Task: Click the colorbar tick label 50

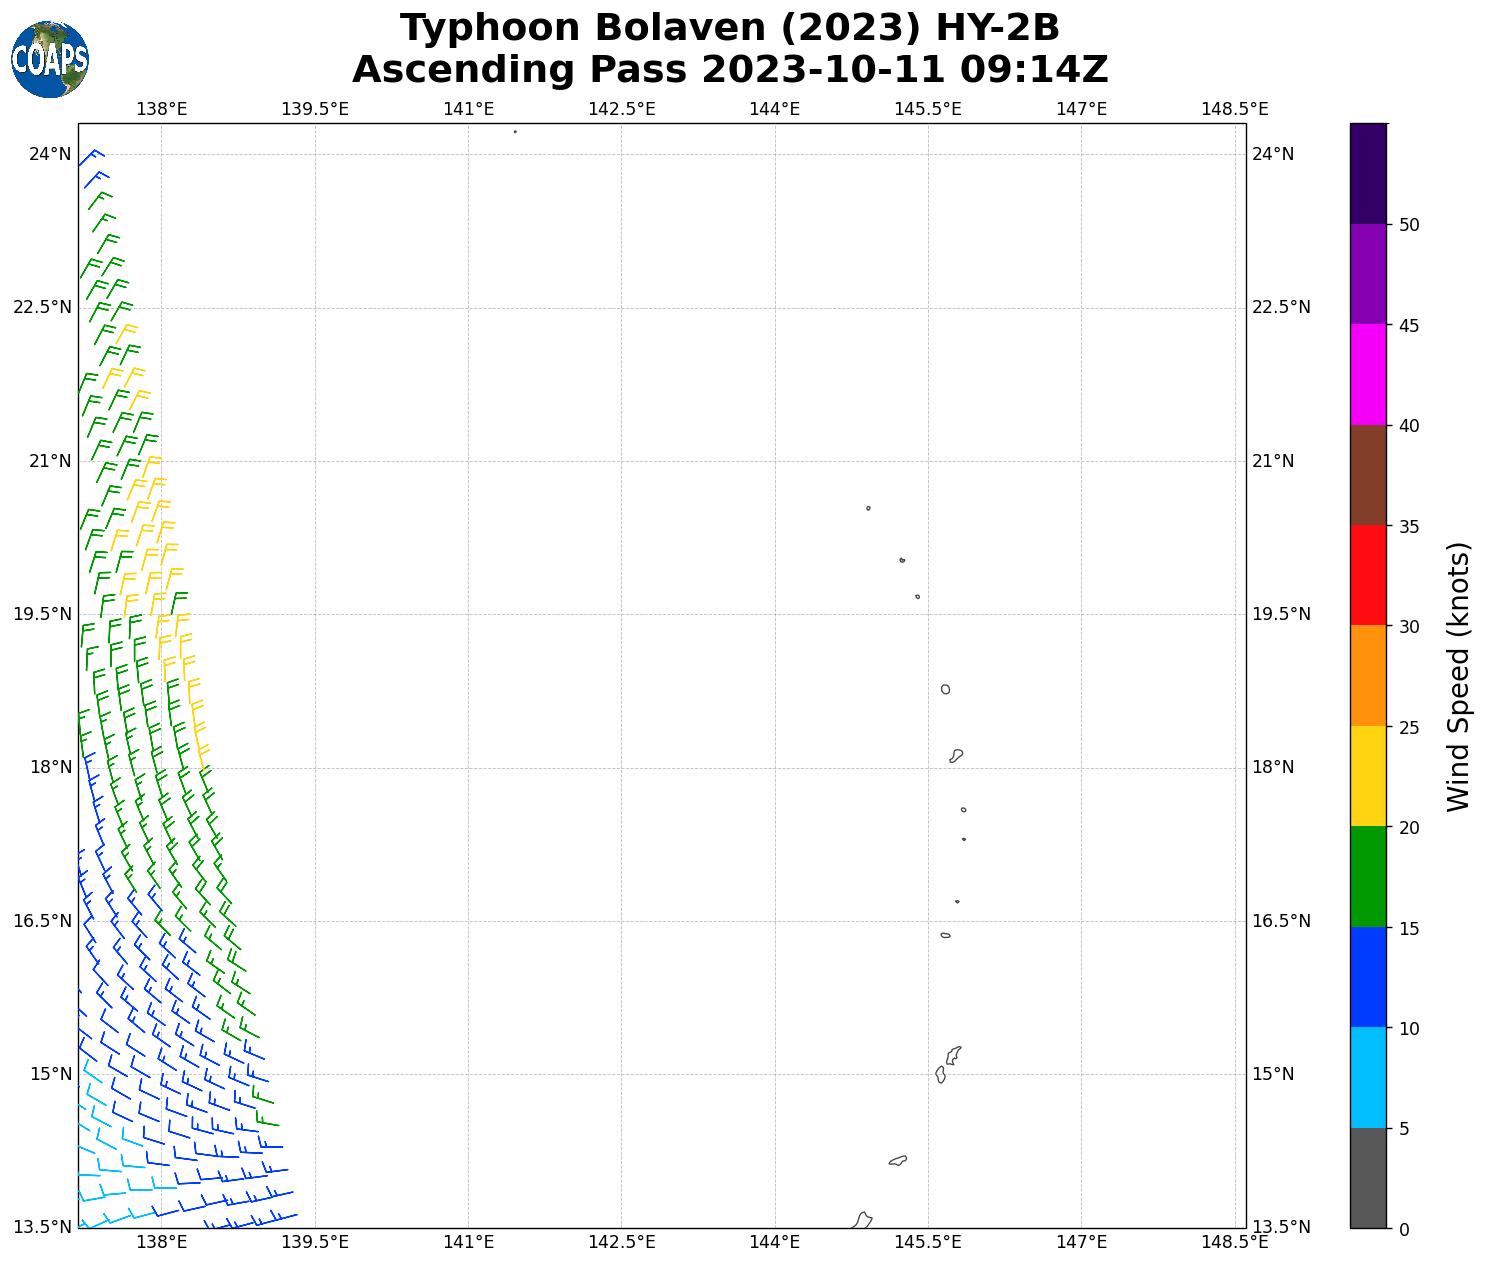Action: pyautogui.click(x=1409, y=225)
